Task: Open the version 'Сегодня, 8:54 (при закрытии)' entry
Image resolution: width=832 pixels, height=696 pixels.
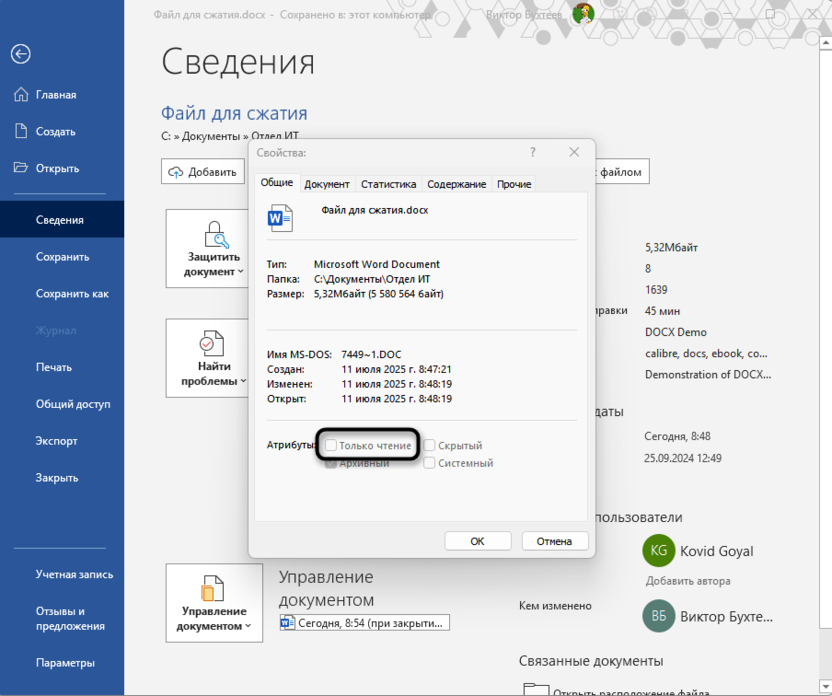Action: point(365,623)
